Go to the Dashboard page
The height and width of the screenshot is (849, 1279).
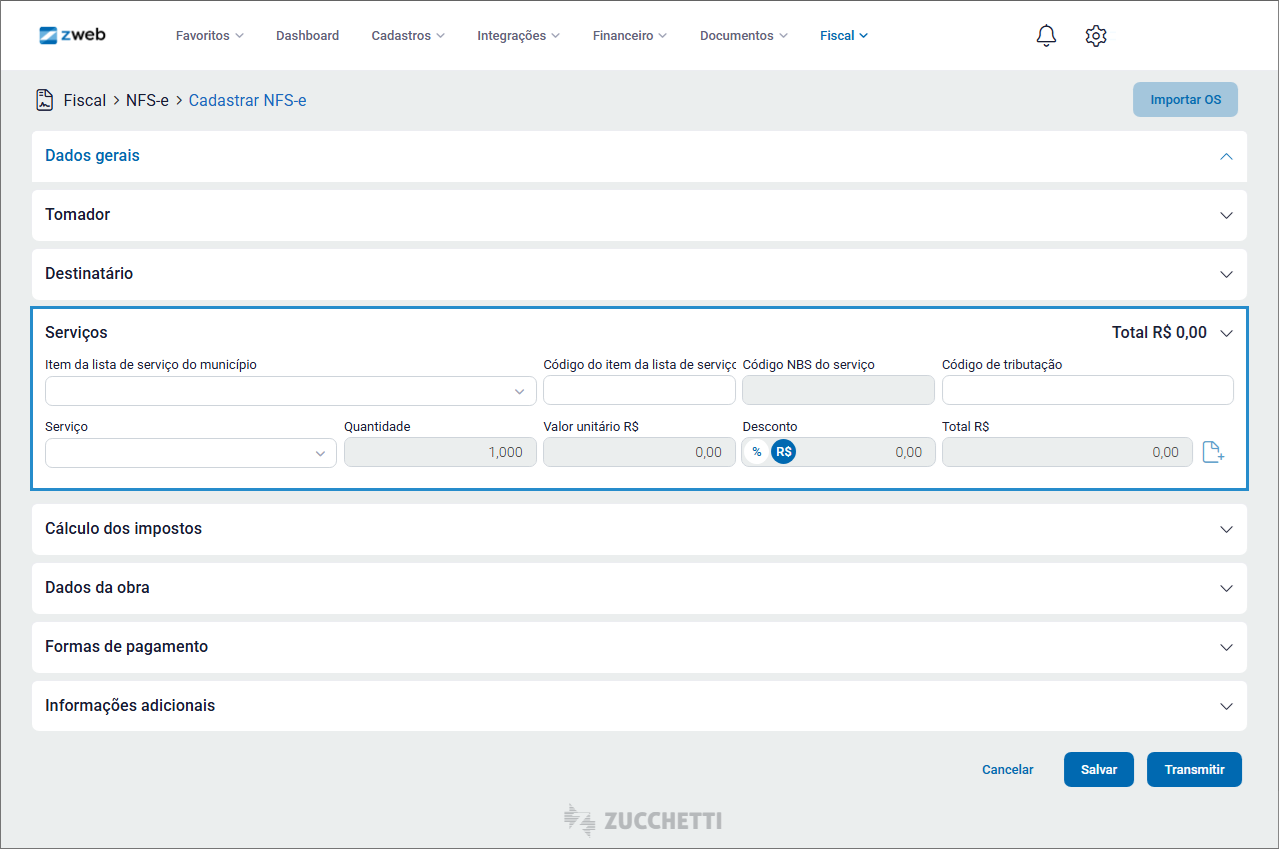click(307, 36)
